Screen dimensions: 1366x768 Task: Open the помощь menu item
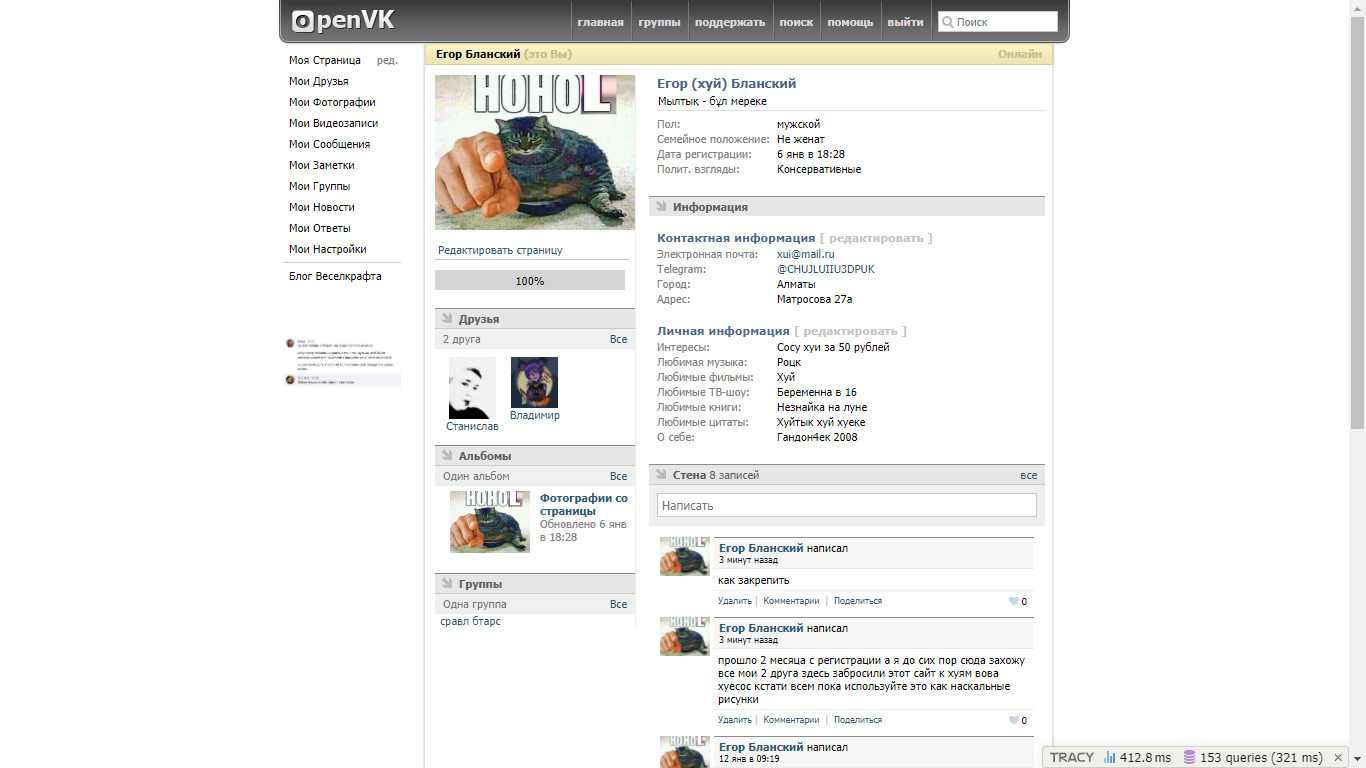(x=850, y=22)
